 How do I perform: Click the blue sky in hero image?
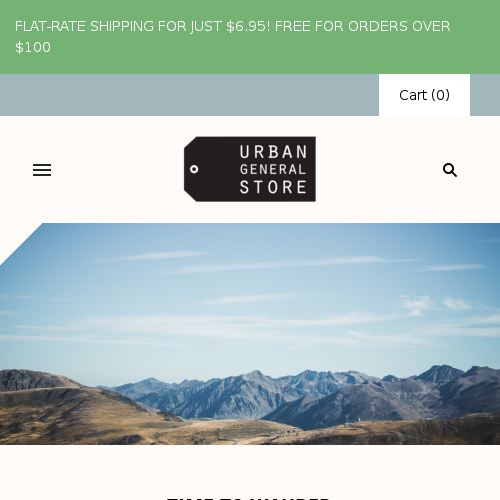click(x=250, y=293)
